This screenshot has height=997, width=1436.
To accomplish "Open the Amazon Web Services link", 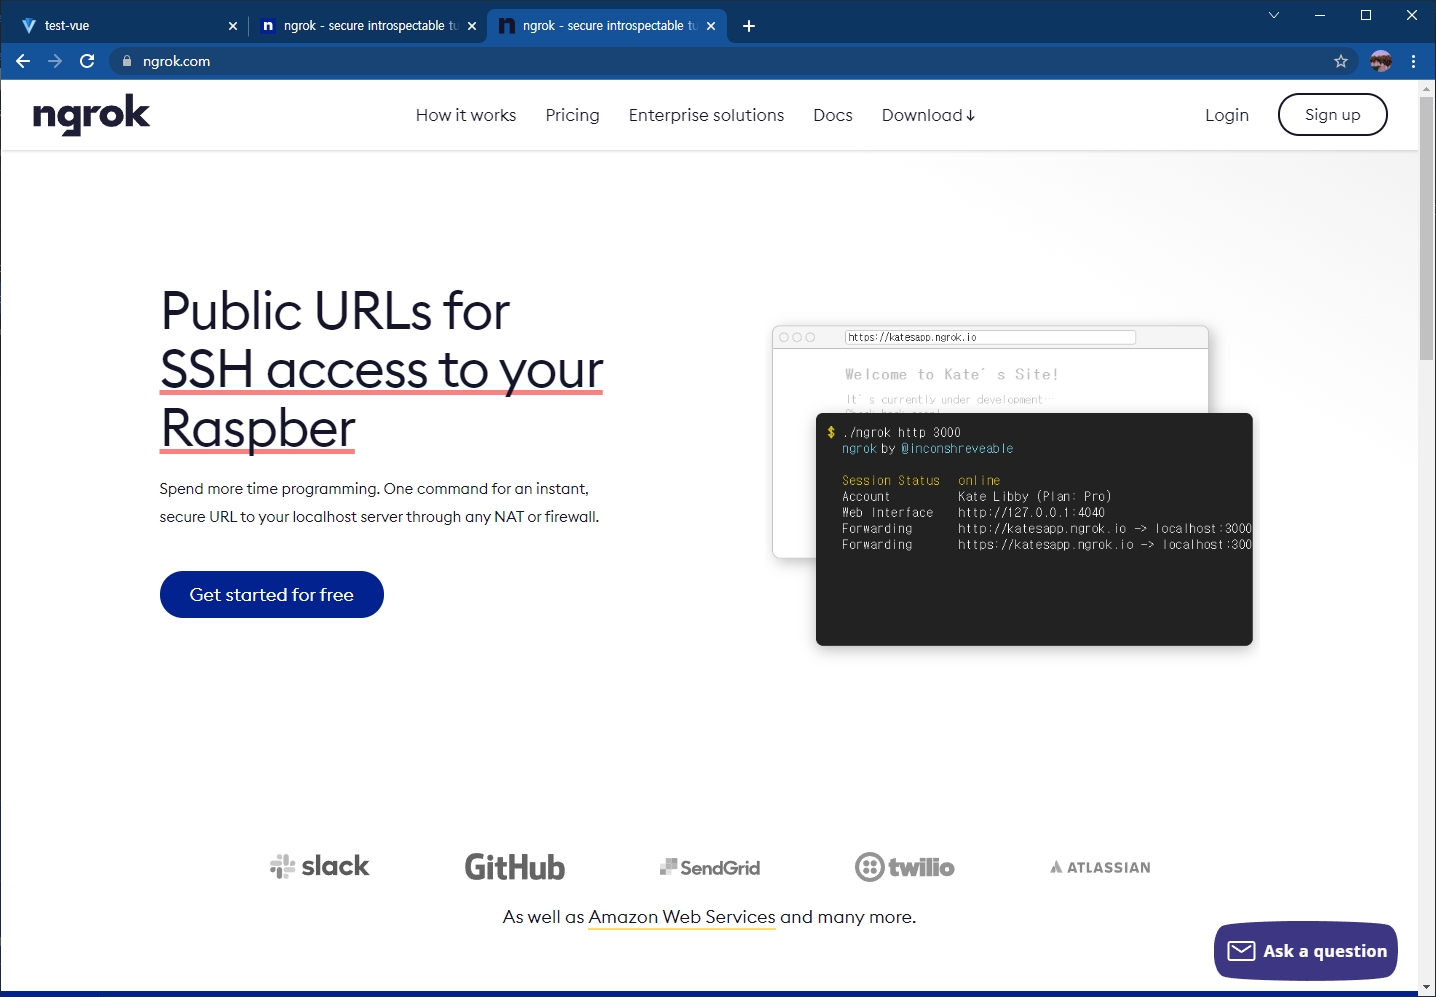I will coord(682,917).
